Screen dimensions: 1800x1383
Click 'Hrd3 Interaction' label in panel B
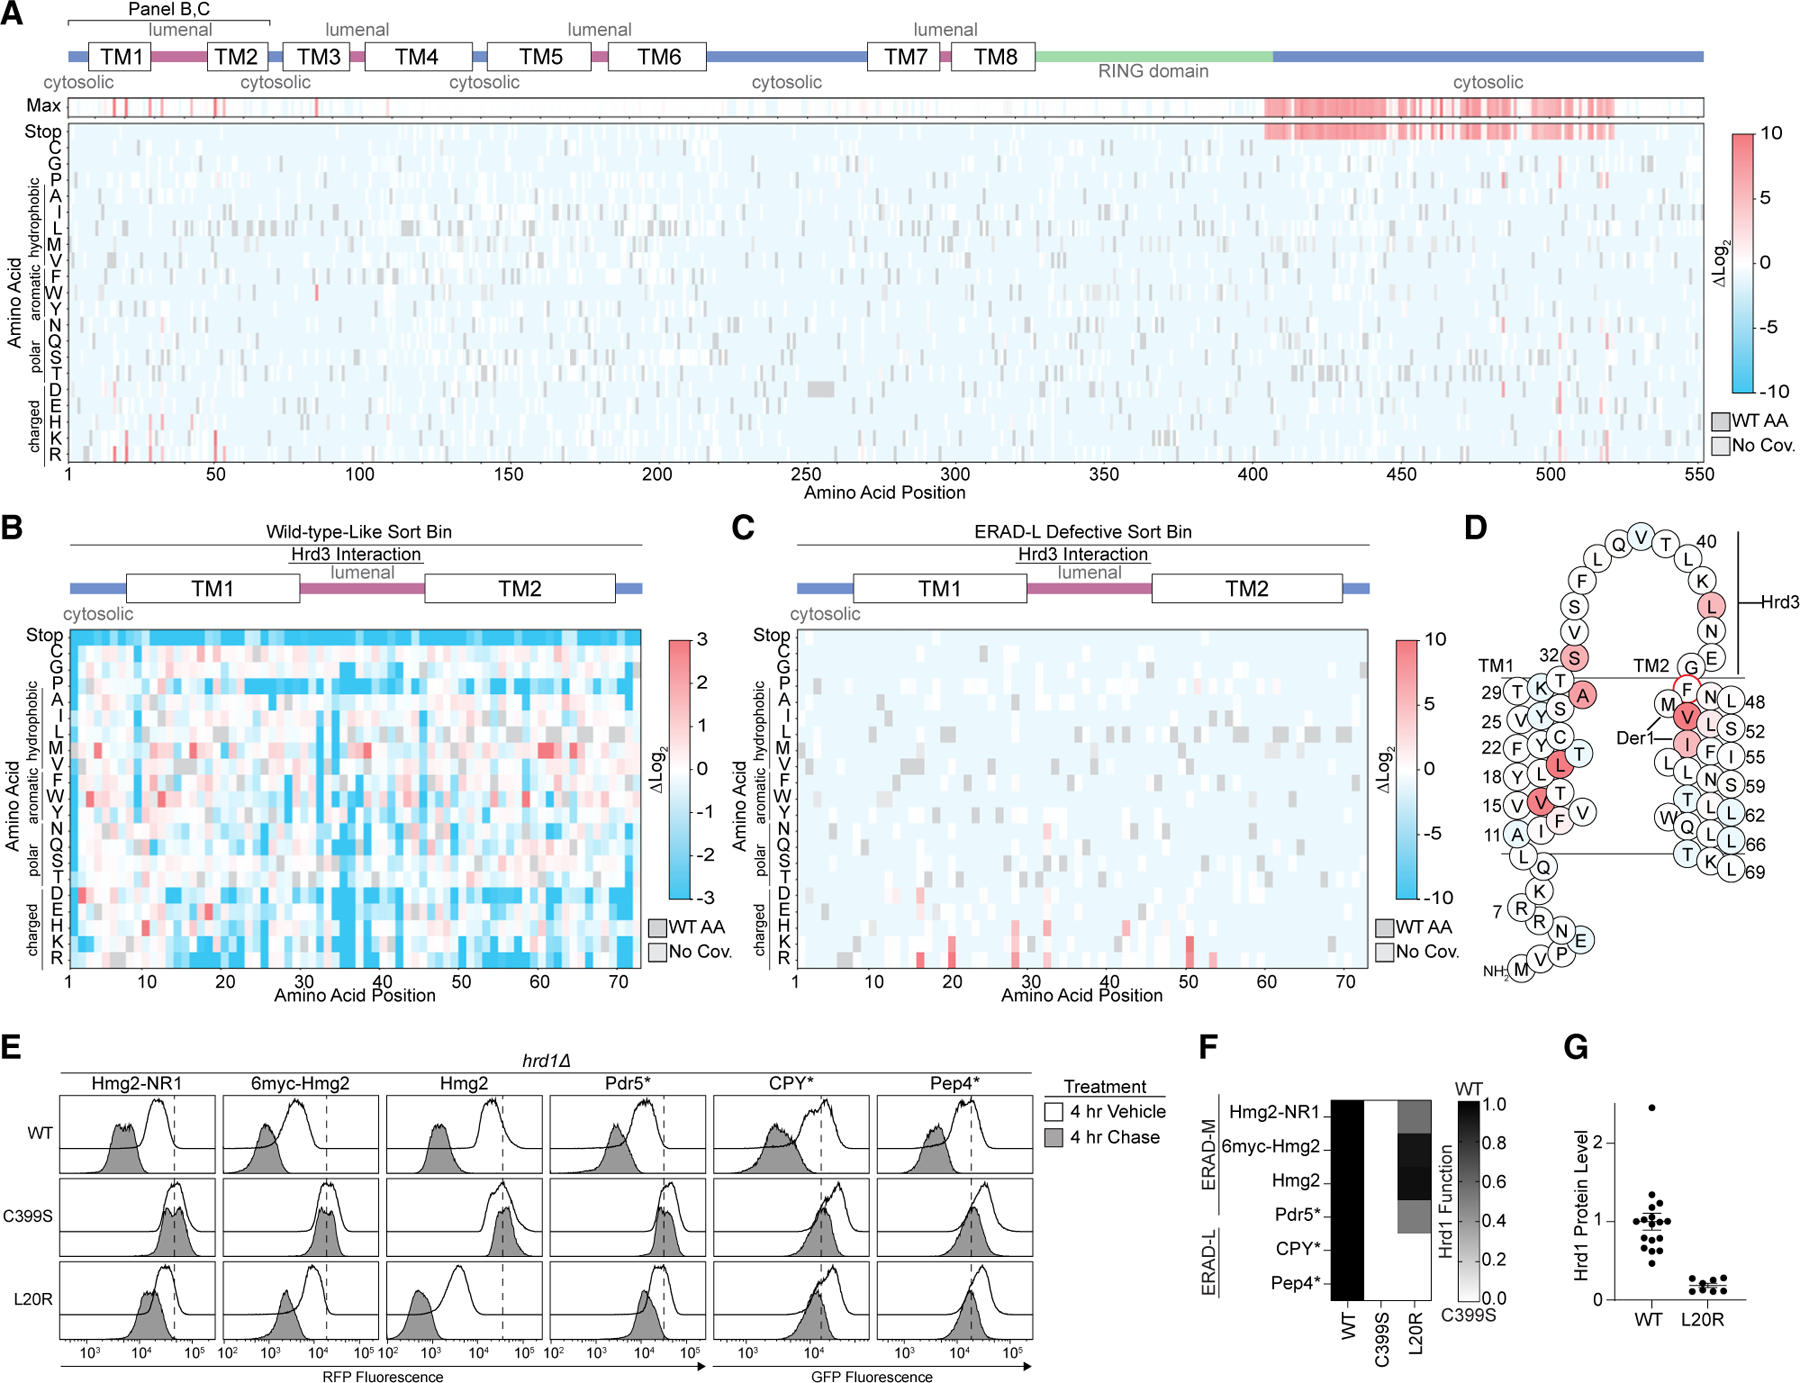pyautogui.click(x=356, y=554)
